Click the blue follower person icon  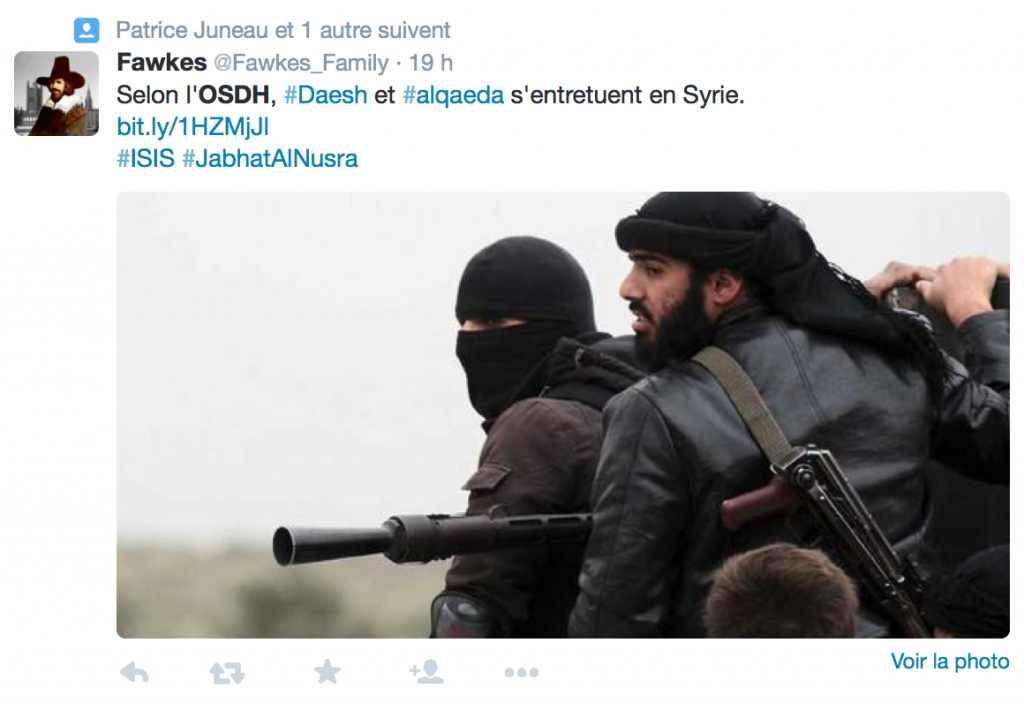[x=86, y=30]
